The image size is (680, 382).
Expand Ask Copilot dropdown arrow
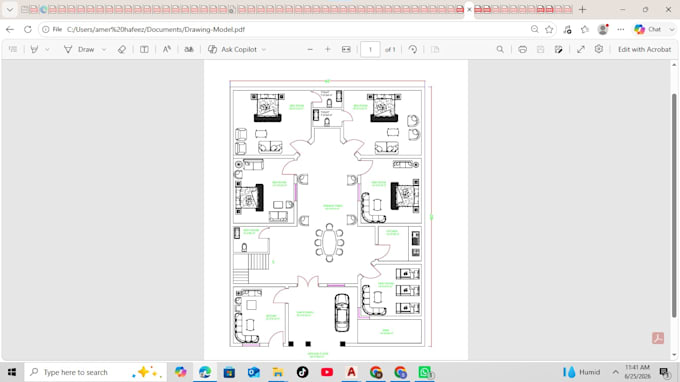click(x=264, y=49)
